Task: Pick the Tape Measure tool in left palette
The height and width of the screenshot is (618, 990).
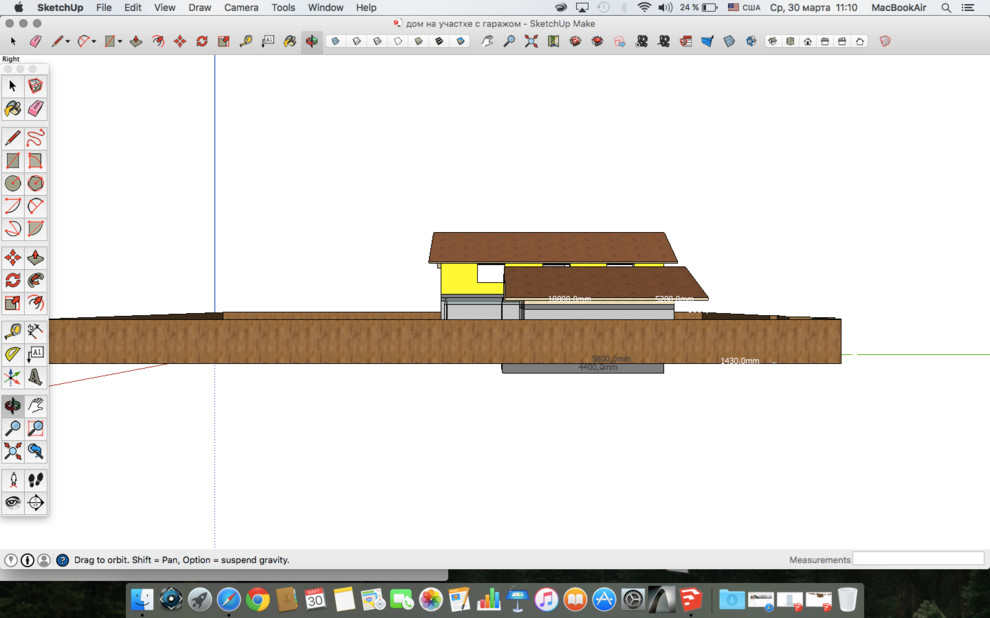Action: tap(13, 331)
